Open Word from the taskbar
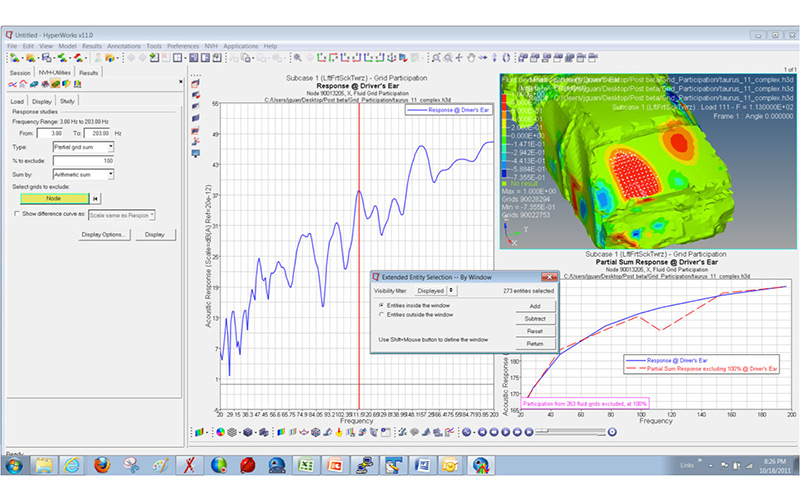This screenshot has height=500, width=800. tap(422, 465)
